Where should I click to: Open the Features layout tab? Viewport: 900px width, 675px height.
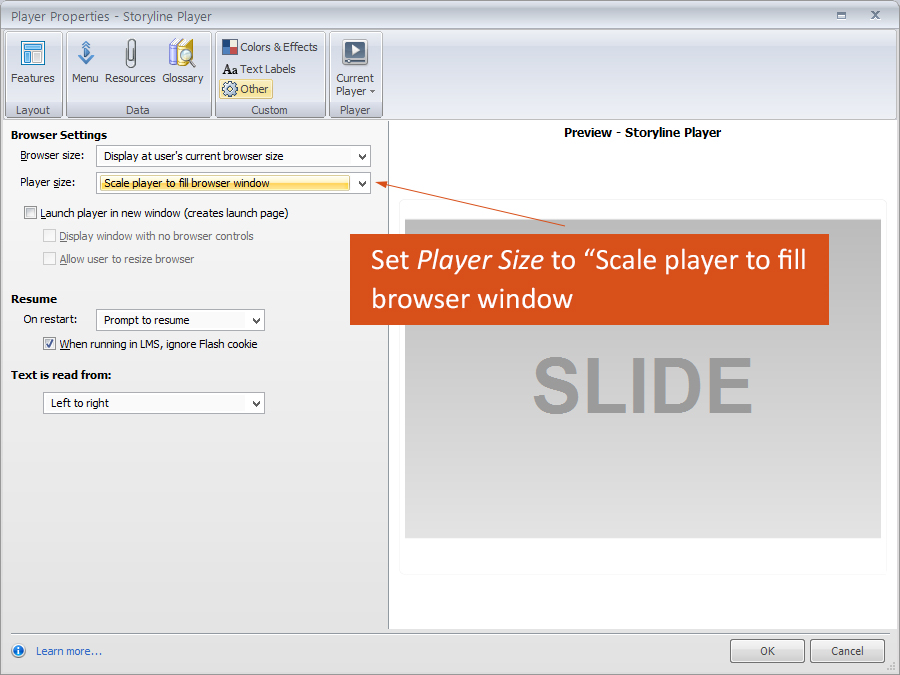click(32, 62)
